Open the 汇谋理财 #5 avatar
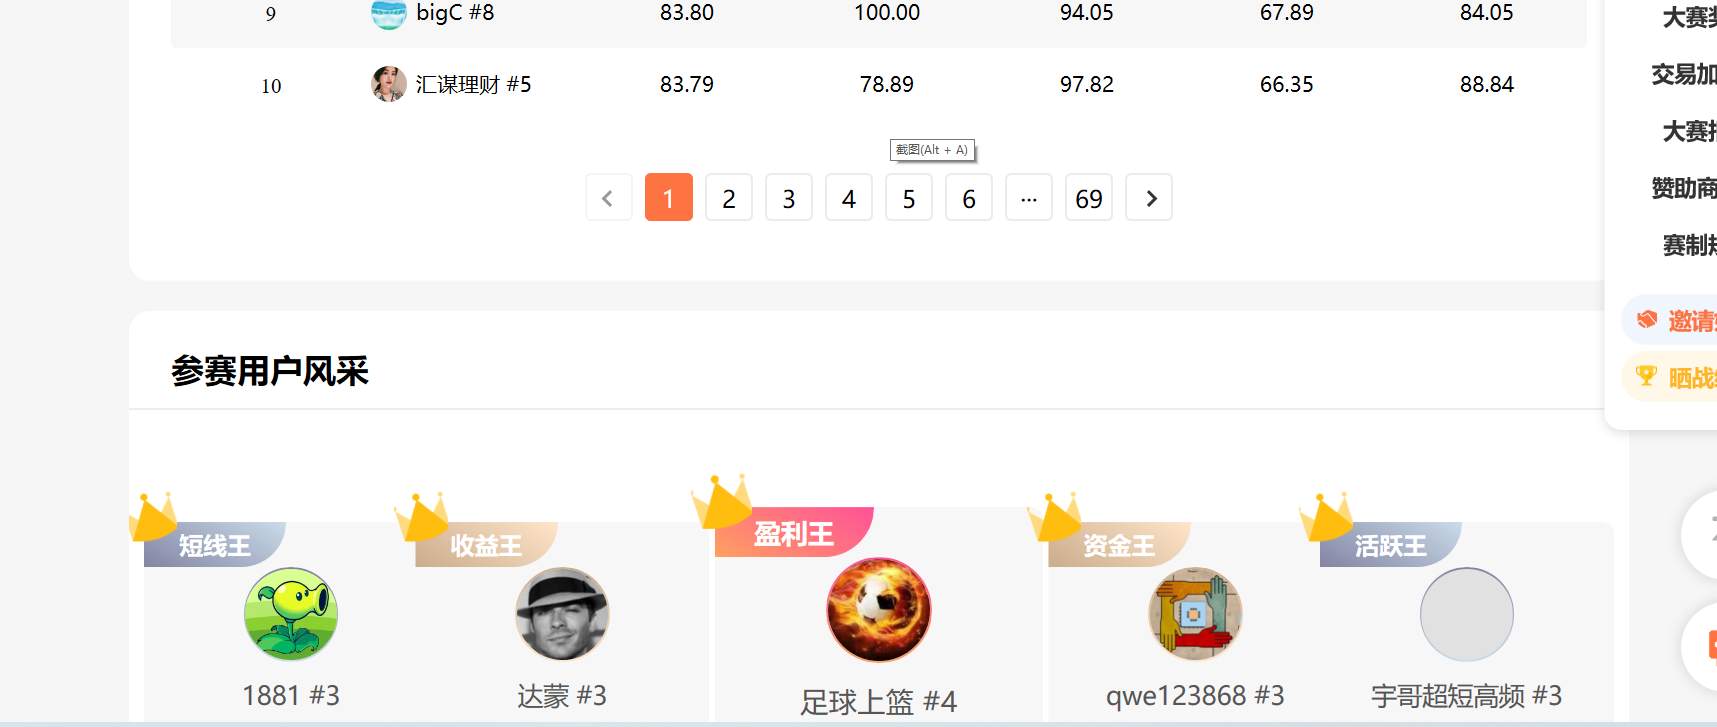The image size is (1717, 727). coord(388,84)
